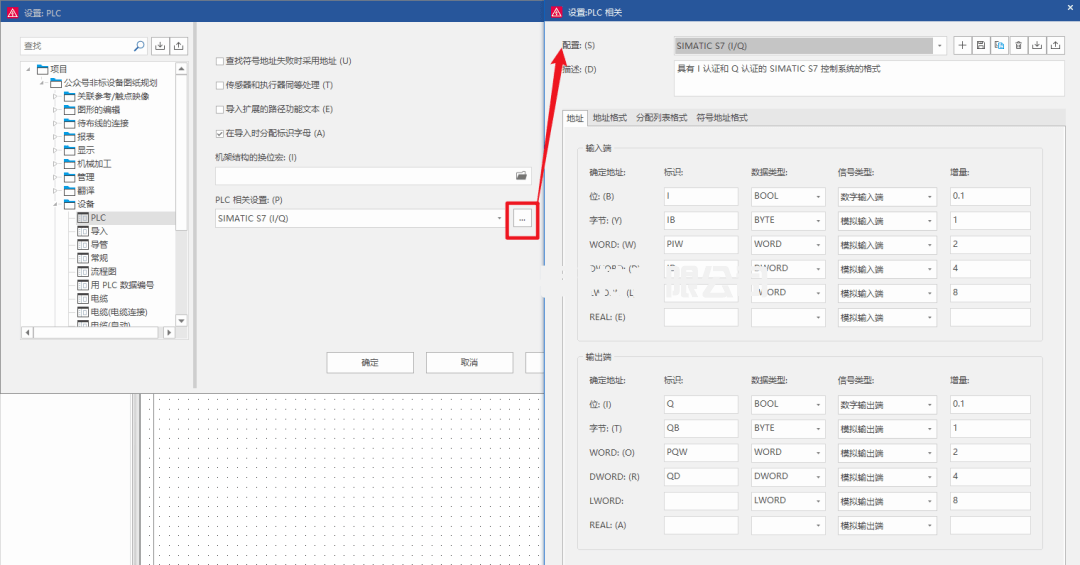Click the search magnifier icon in 查找 box
Screen dimensions: 1080x565
pyautogui.click(x=139, y=46)
